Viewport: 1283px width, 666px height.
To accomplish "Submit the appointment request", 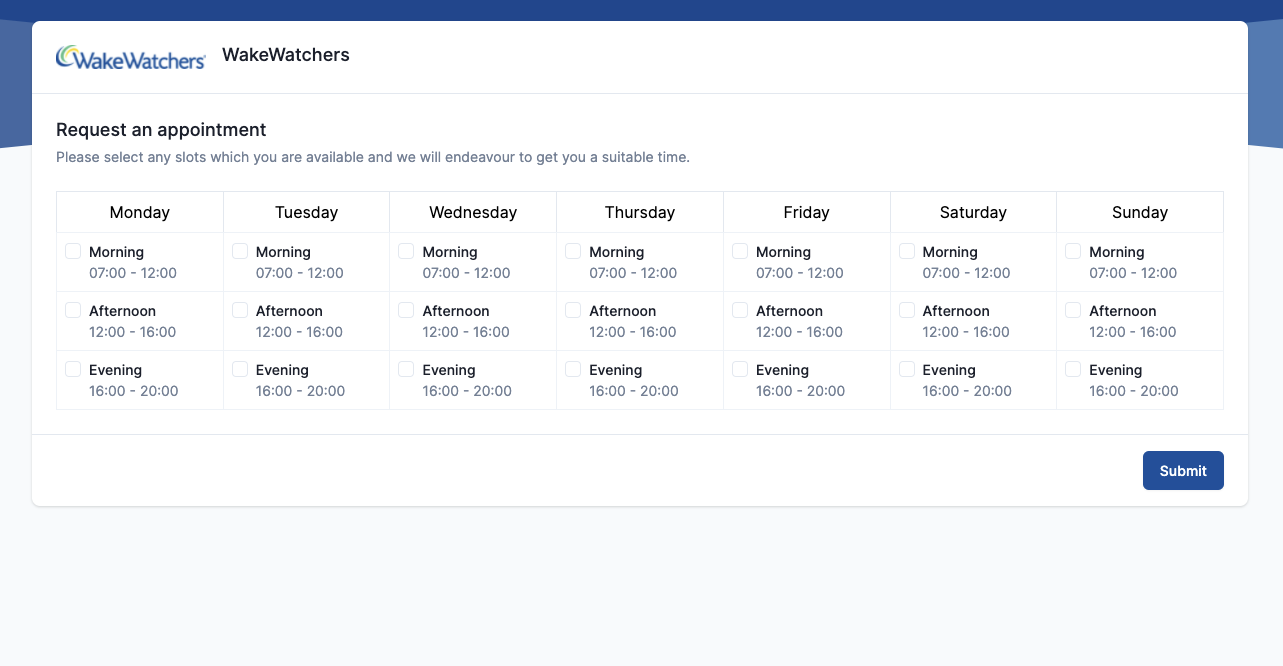I will click(x=1183, y=471).
